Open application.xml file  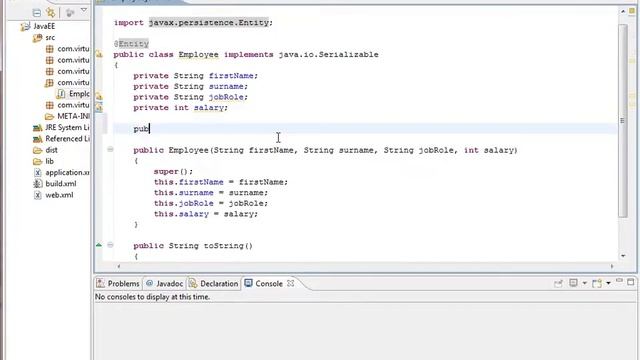(x=67, y=172)
